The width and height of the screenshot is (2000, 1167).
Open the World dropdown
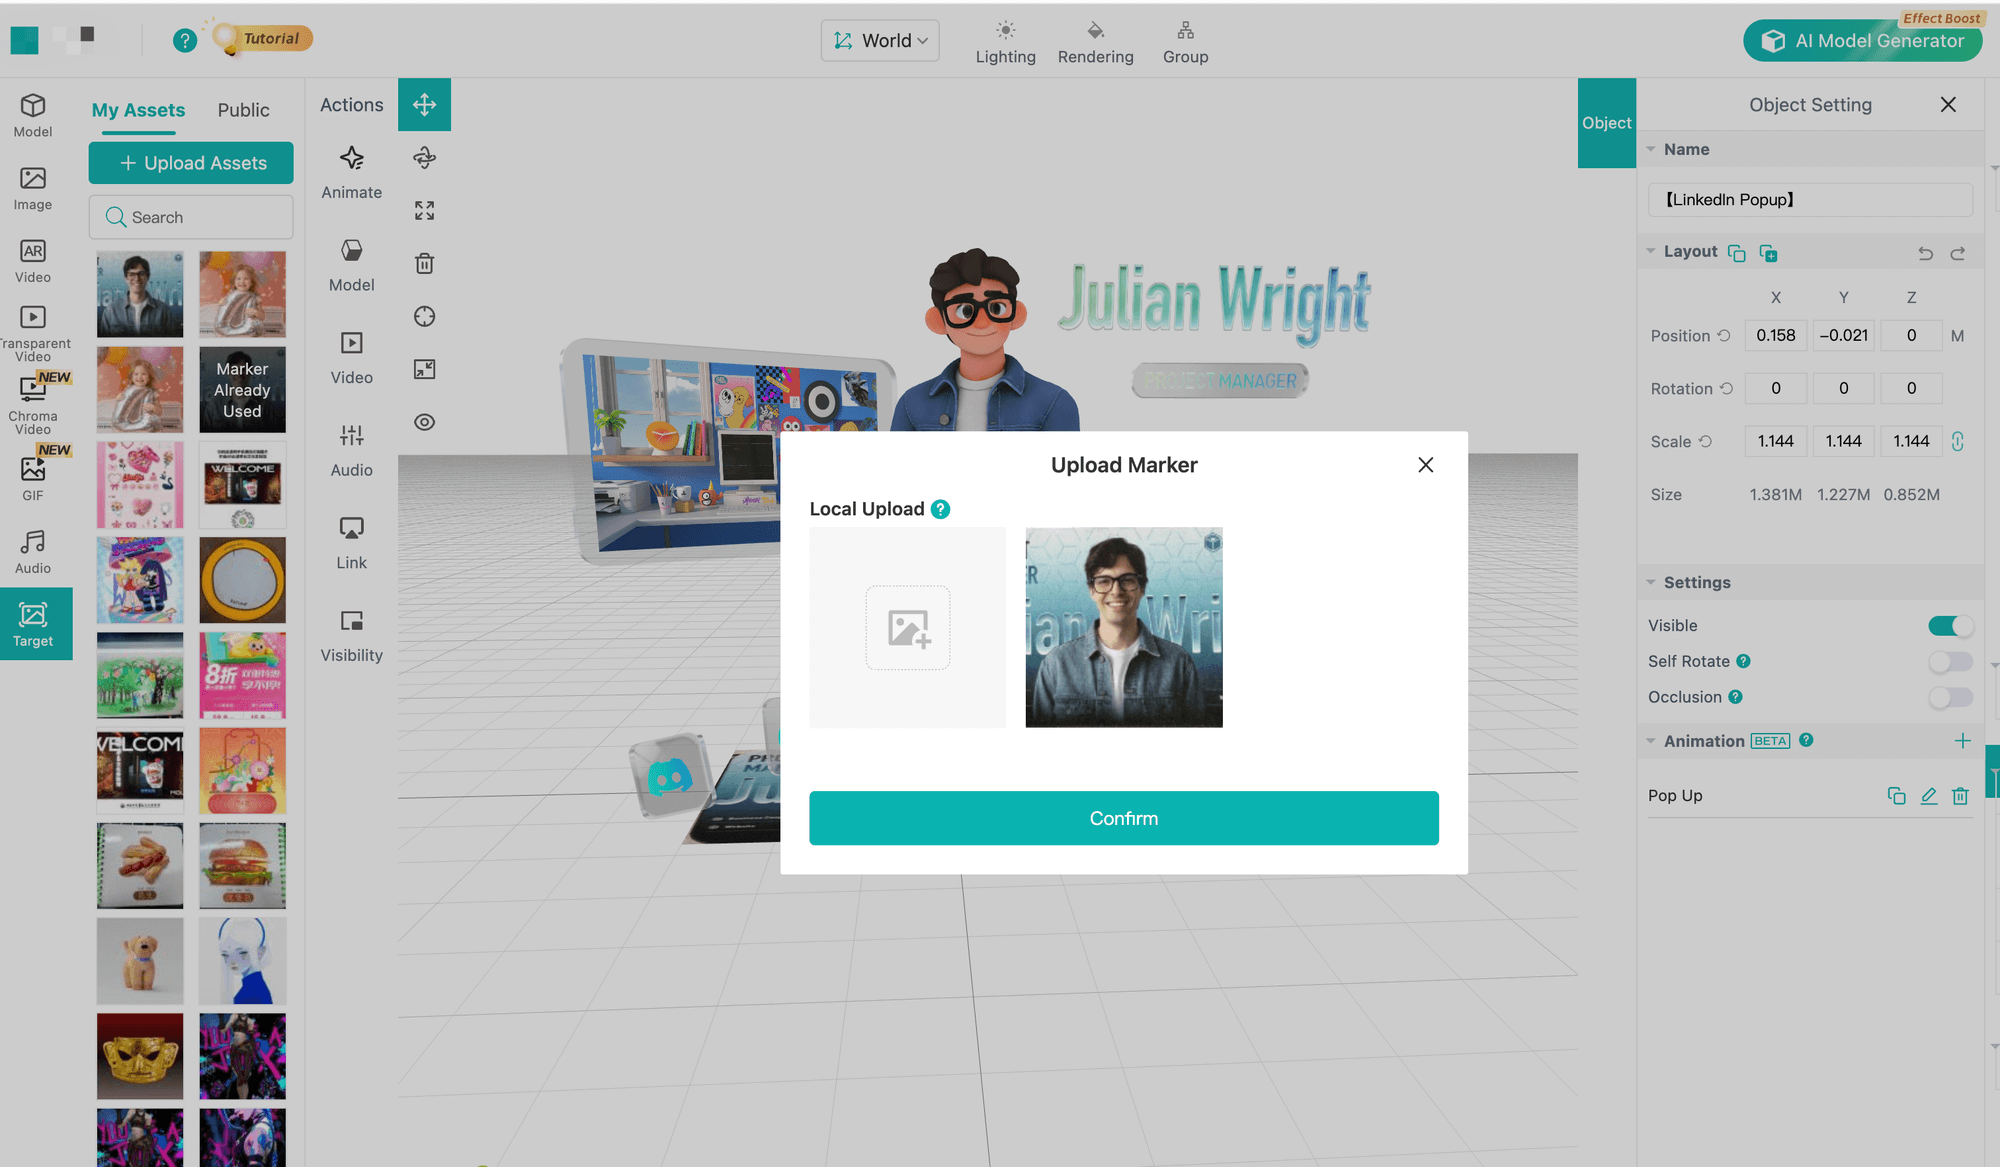coord(879,40)
